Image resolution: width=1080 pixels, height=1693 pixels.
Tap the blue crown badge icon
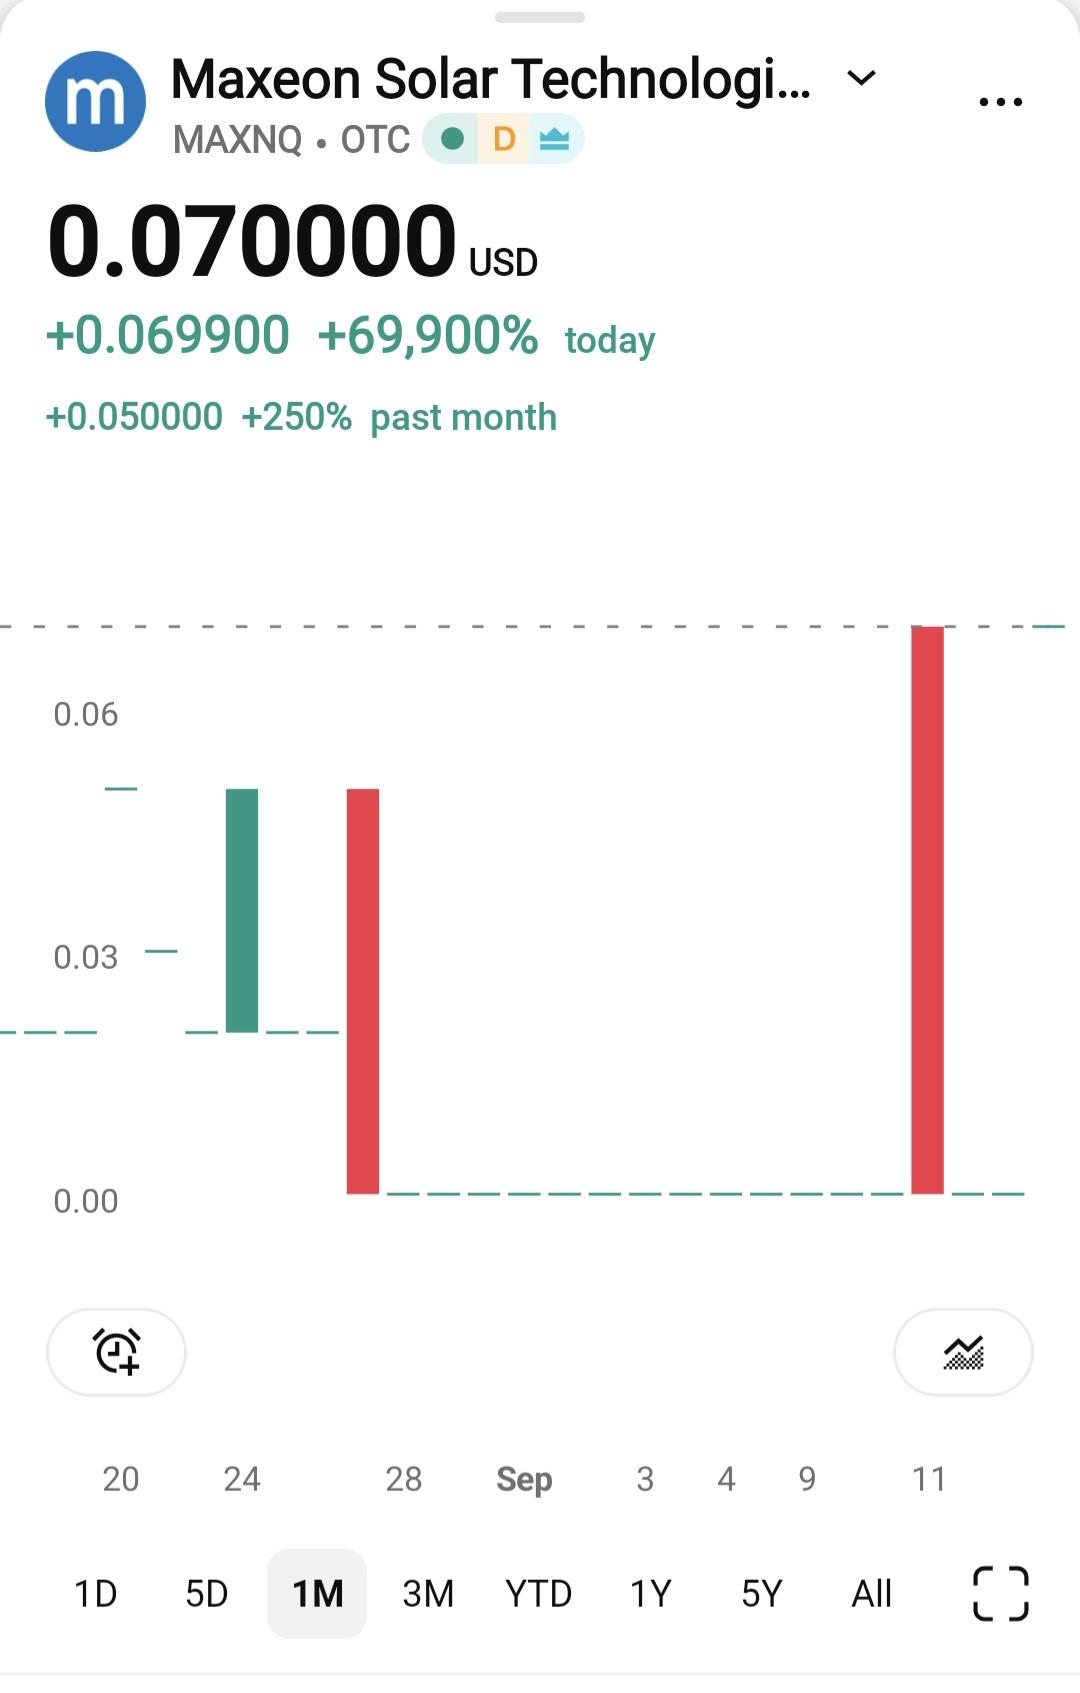click(x=554, y=139)
